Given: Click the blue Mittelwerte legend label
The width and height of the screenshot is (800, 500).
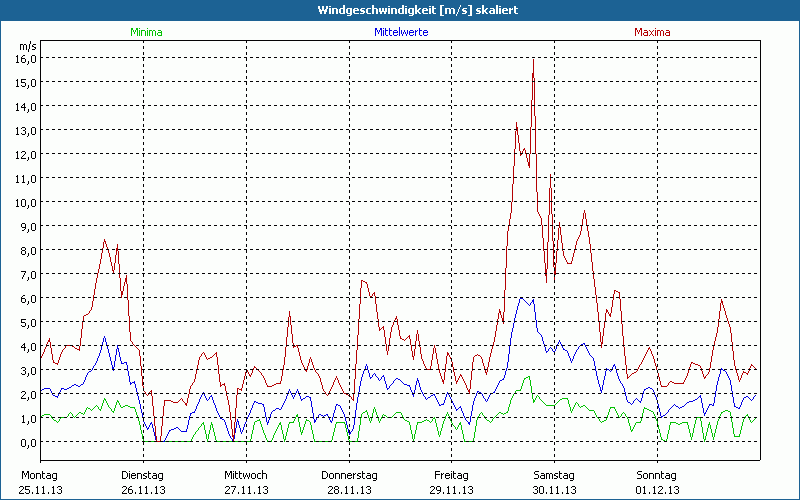Looking at the screenshot, I should click(401, 32).
